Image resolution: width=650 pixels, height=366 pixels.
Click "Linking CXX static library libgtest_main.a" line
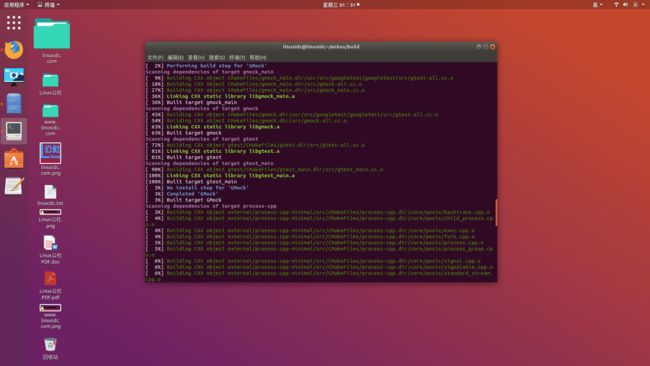click(230, 176)
